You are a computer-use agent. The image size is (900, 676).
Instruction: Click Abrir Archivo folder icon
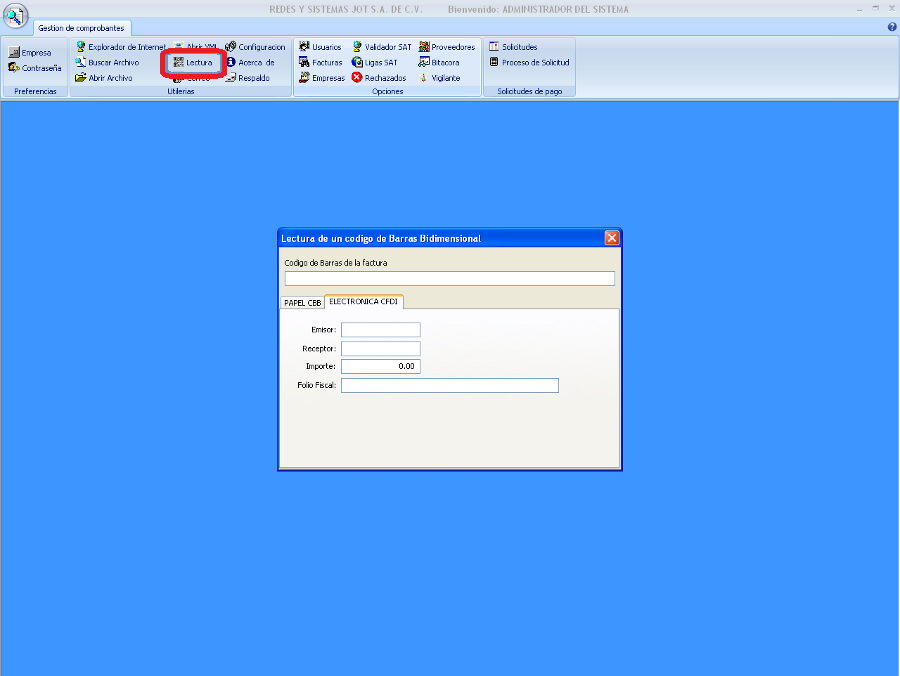(81, 77)
